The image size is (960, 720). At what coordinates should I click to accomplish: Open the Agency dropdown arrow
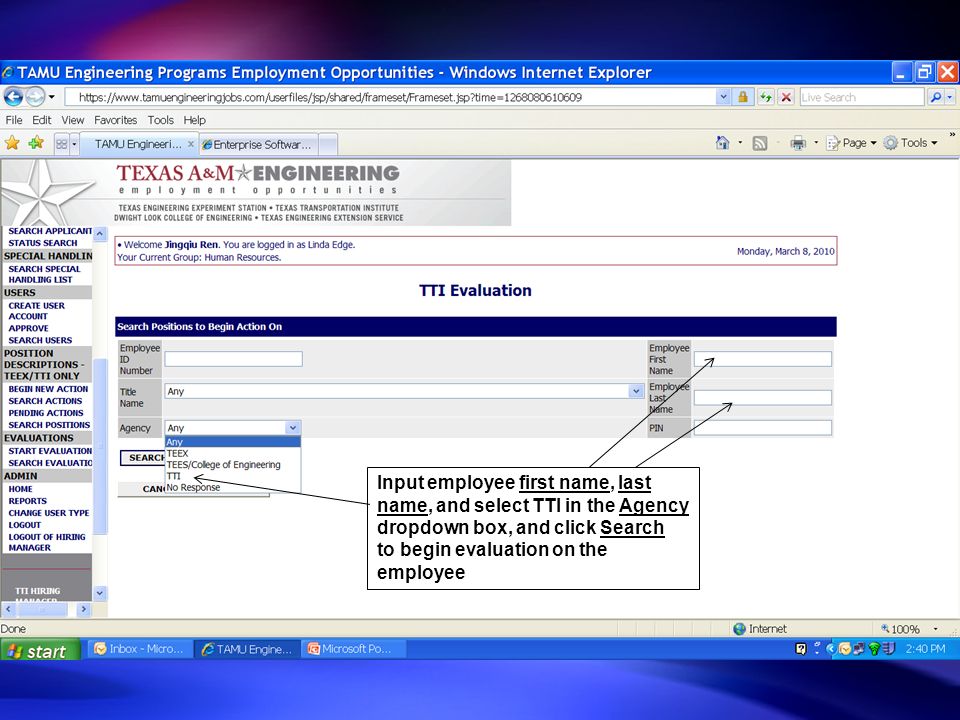[x=293, y=427]
